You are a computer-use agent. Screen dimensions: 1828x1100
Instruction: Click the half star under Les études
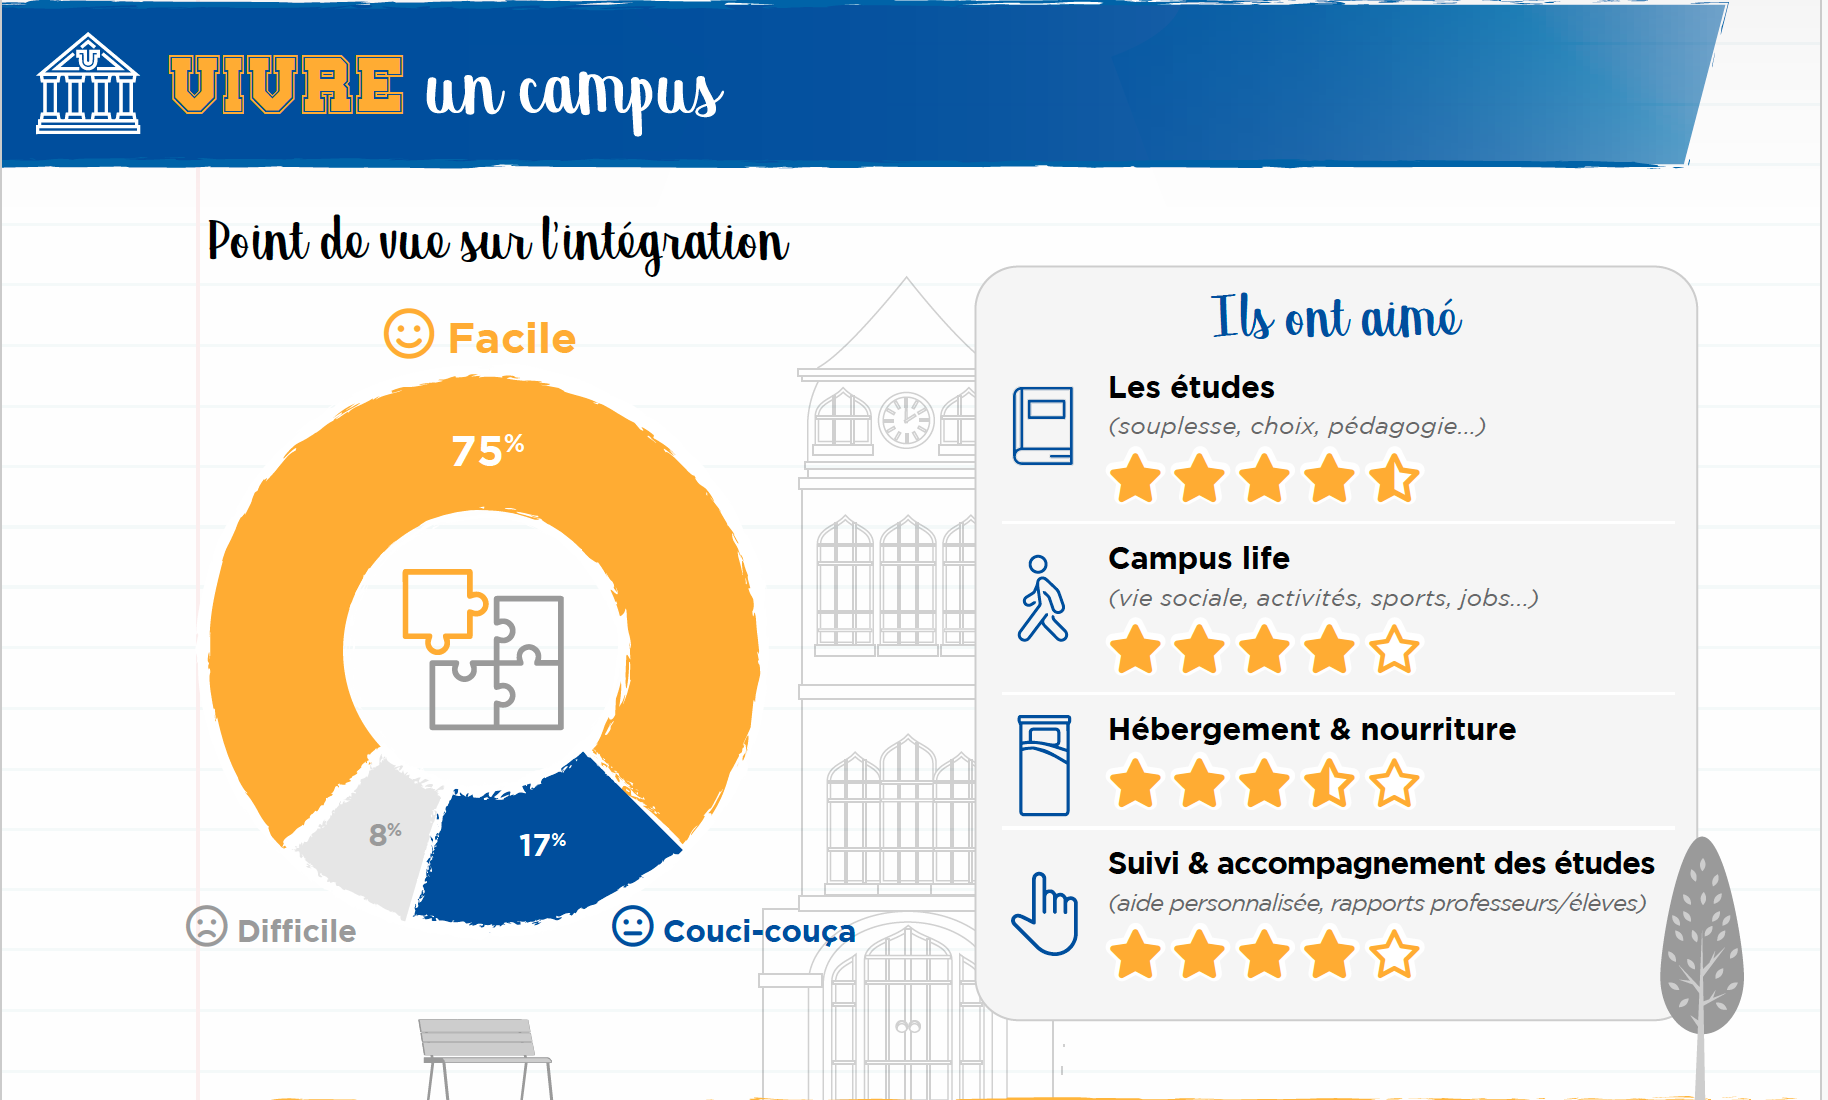click(1394, 478)
